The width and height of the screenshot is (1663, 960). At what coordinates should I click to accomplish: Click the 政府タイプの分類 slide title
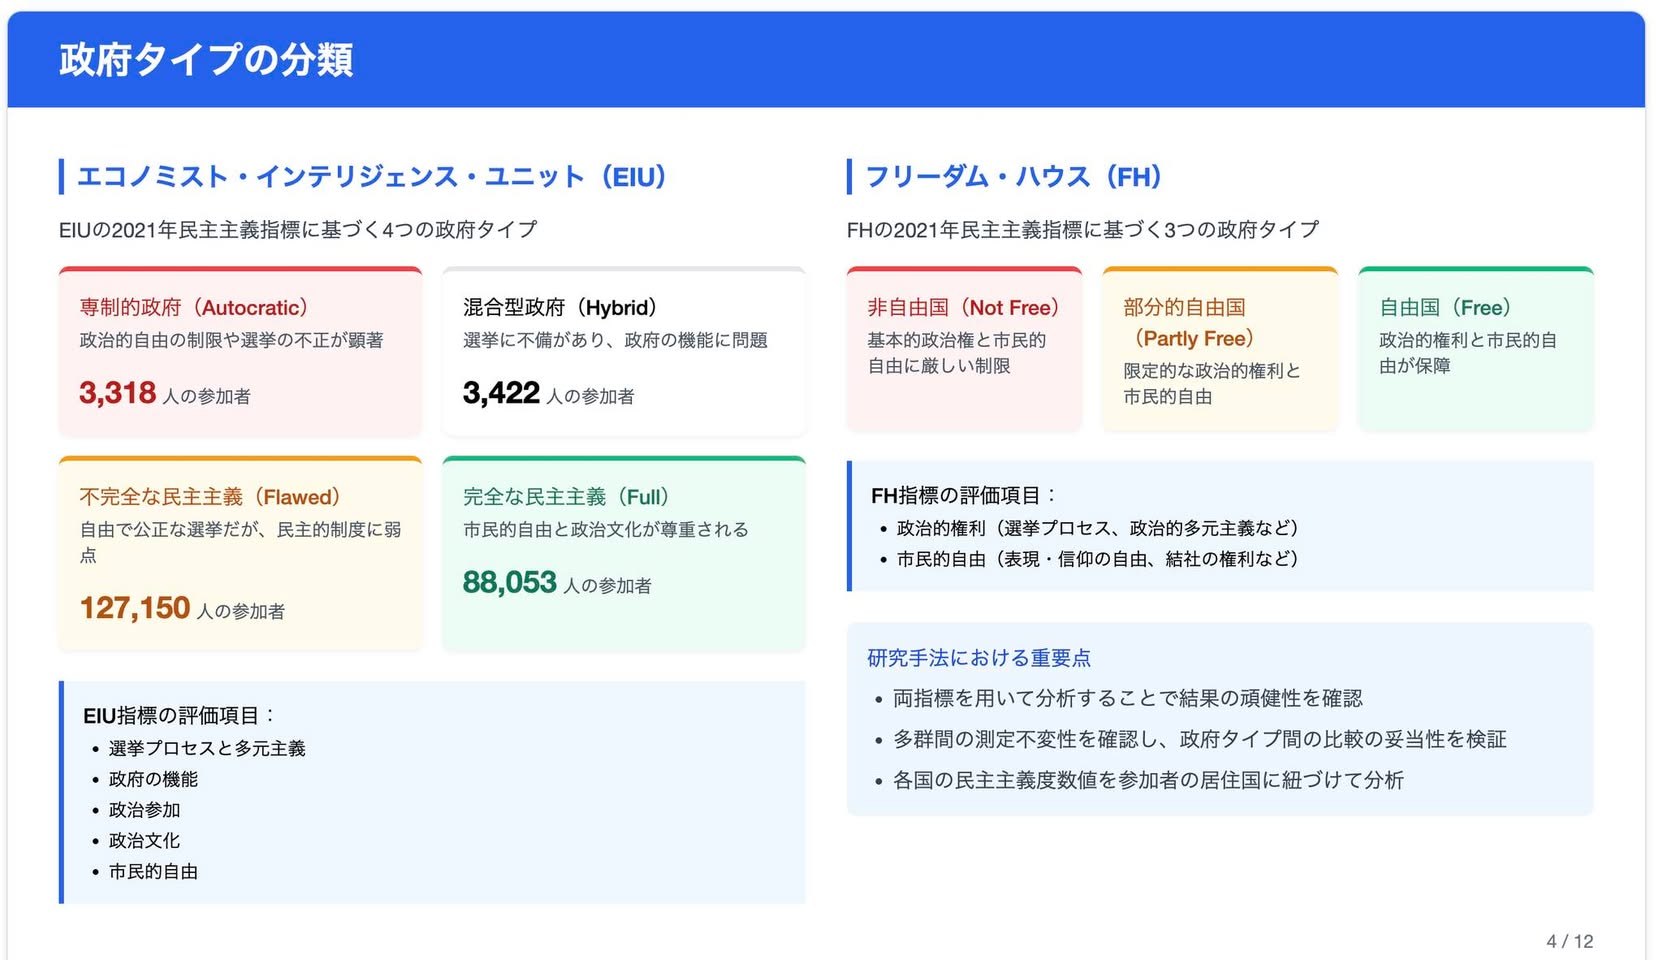tap(206, 60)
